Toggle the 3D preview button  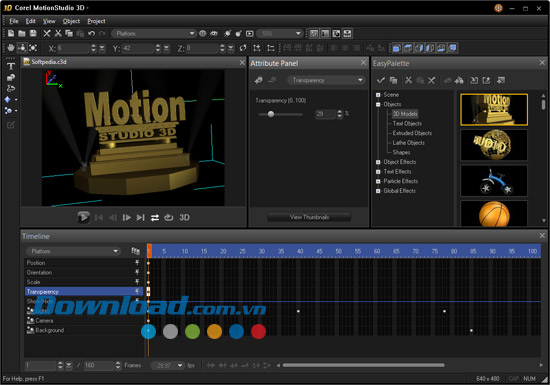[185, 218]
